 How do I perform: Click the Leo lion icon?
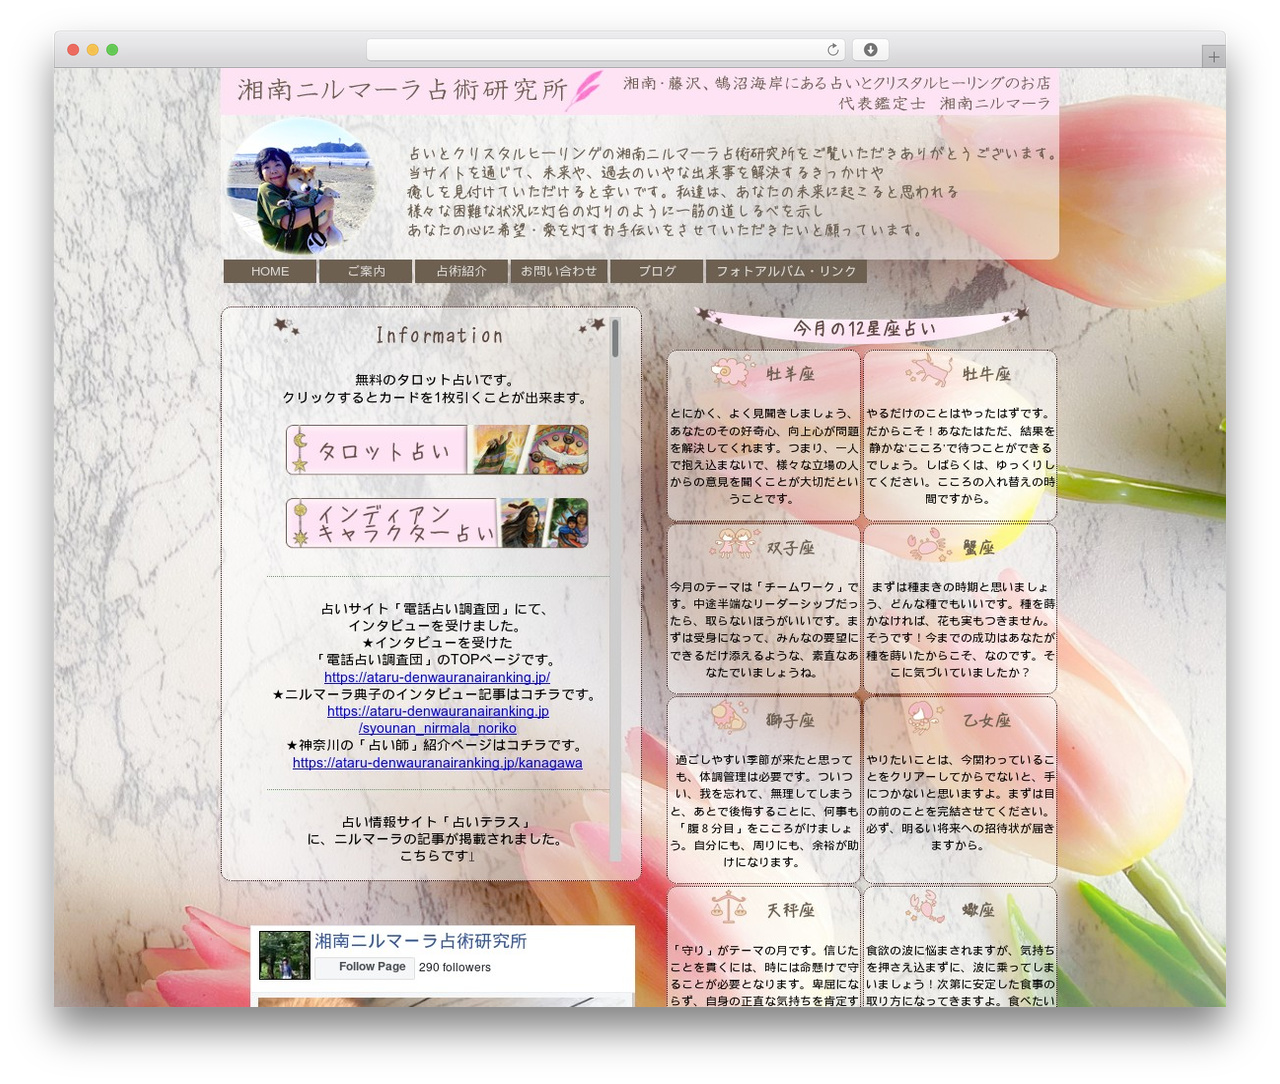730,718
